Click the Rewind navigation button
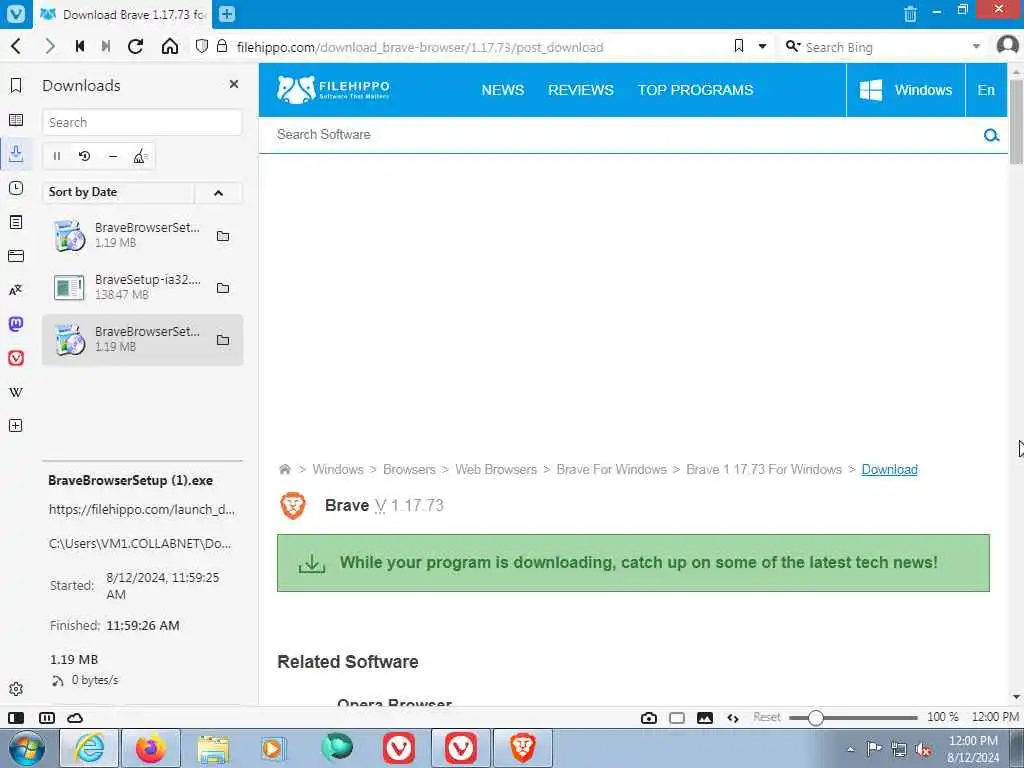Viewport: 1024px width, 768px height. [80, 46]
